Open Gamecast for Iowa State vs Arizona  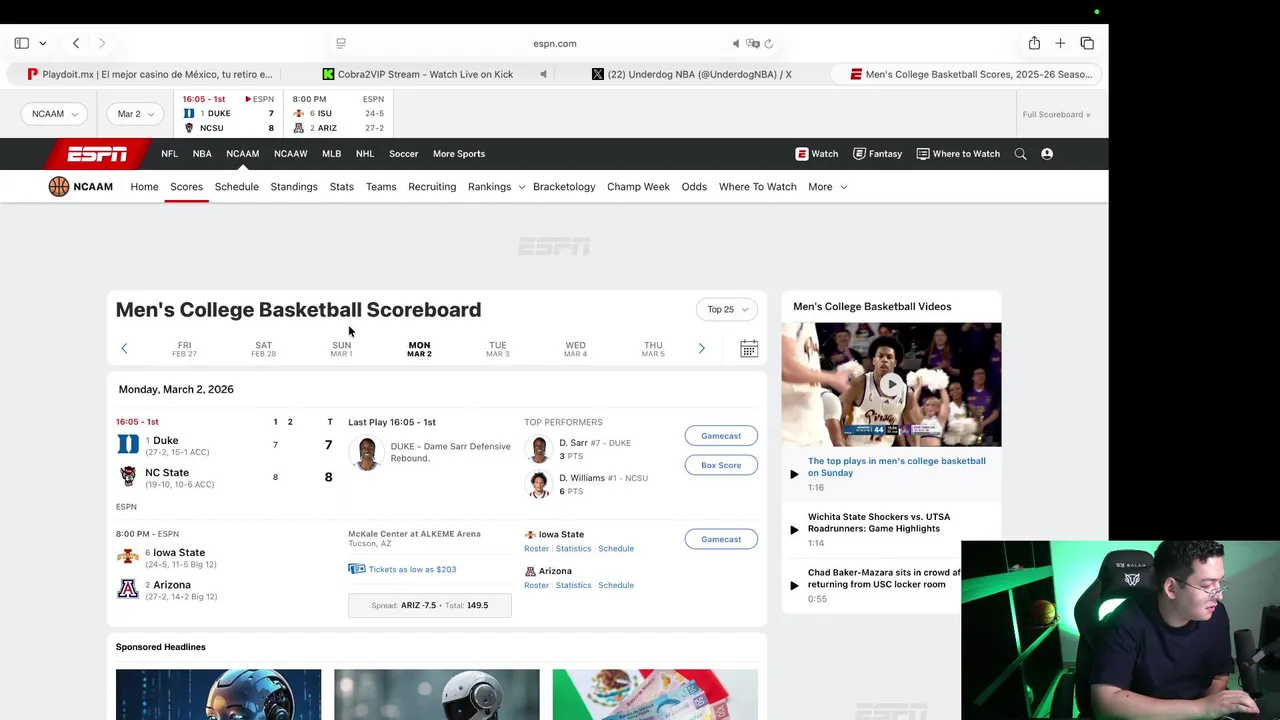point(721,539)
